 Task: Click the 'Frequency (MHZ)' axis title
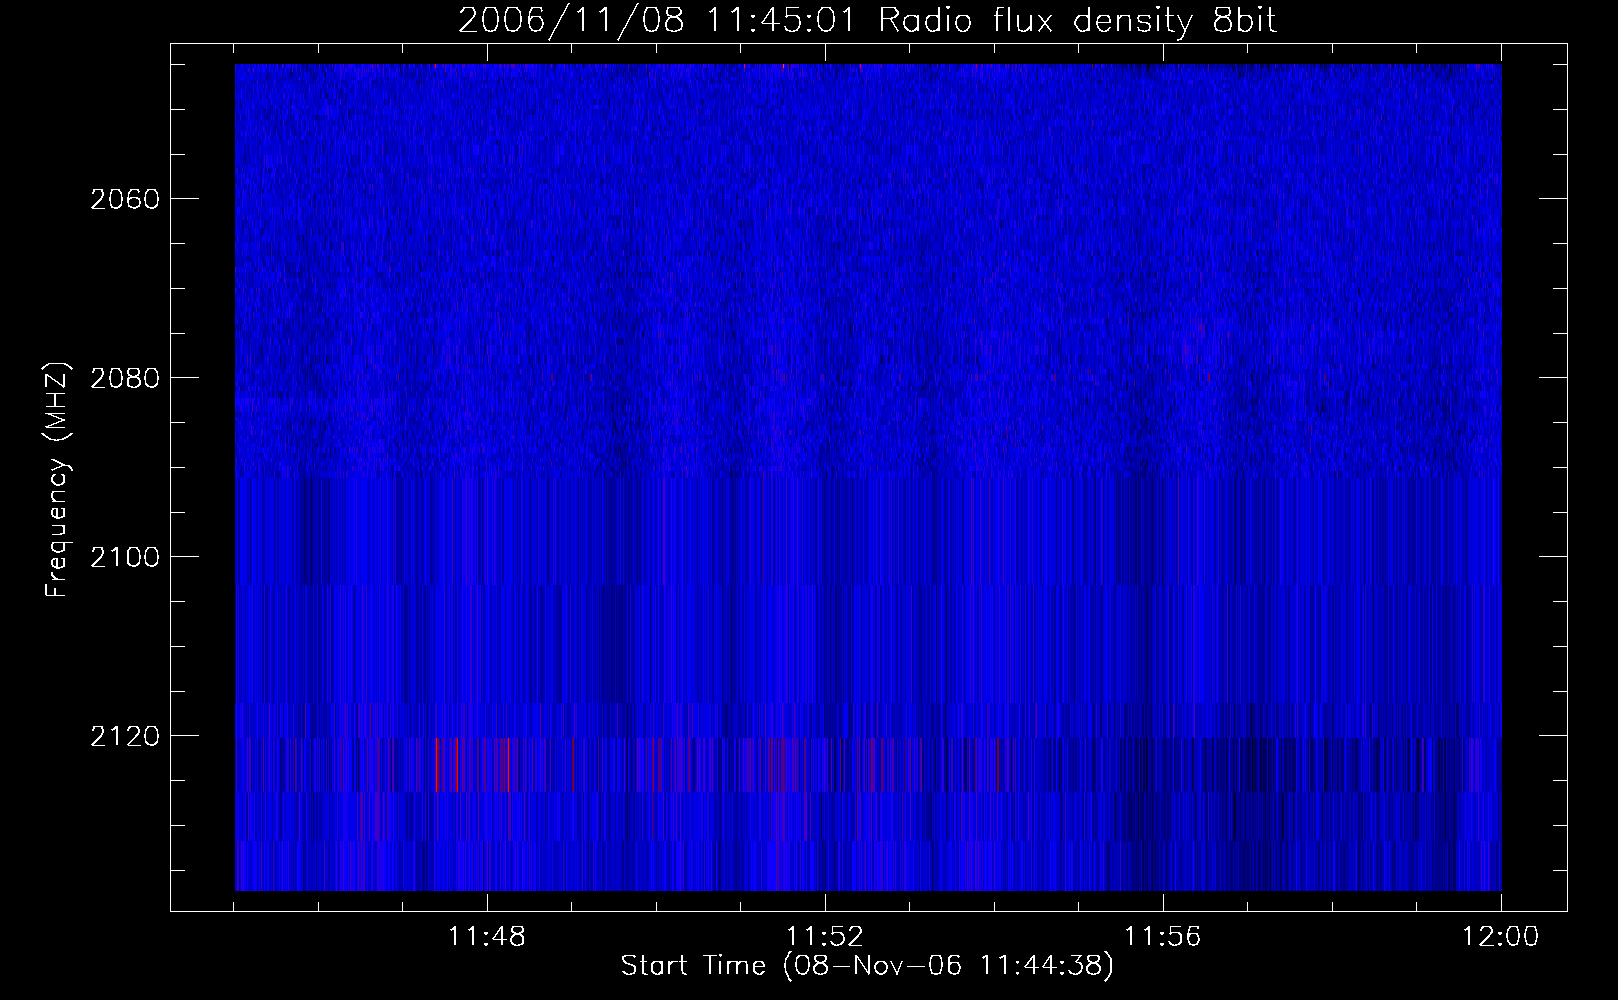click(x=57, y=480)
